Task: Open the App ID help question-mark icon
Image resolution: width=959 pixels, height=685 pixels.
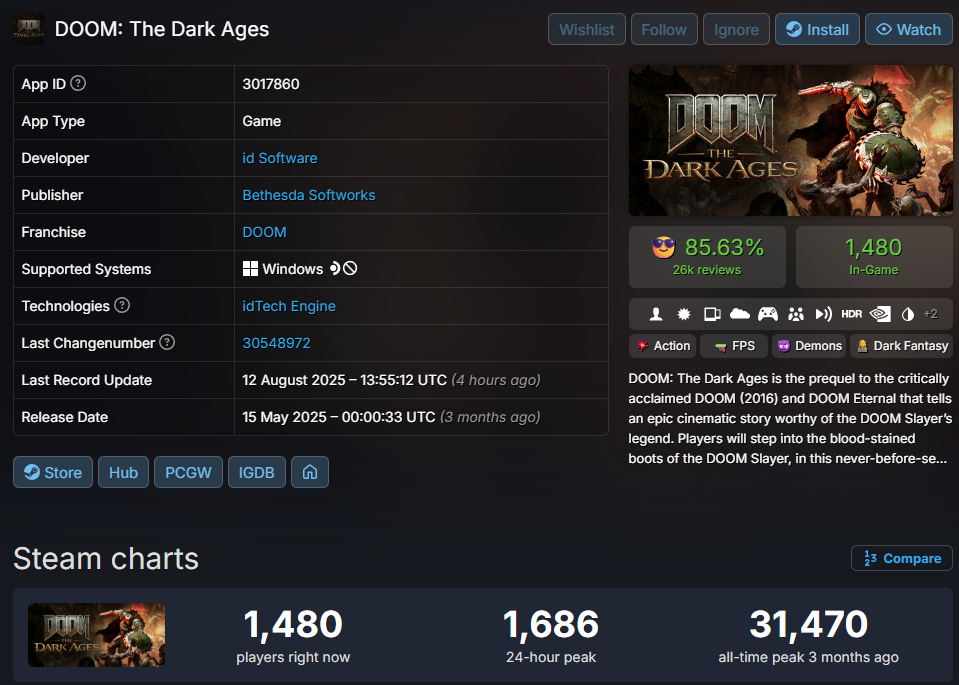Action: 78,83
